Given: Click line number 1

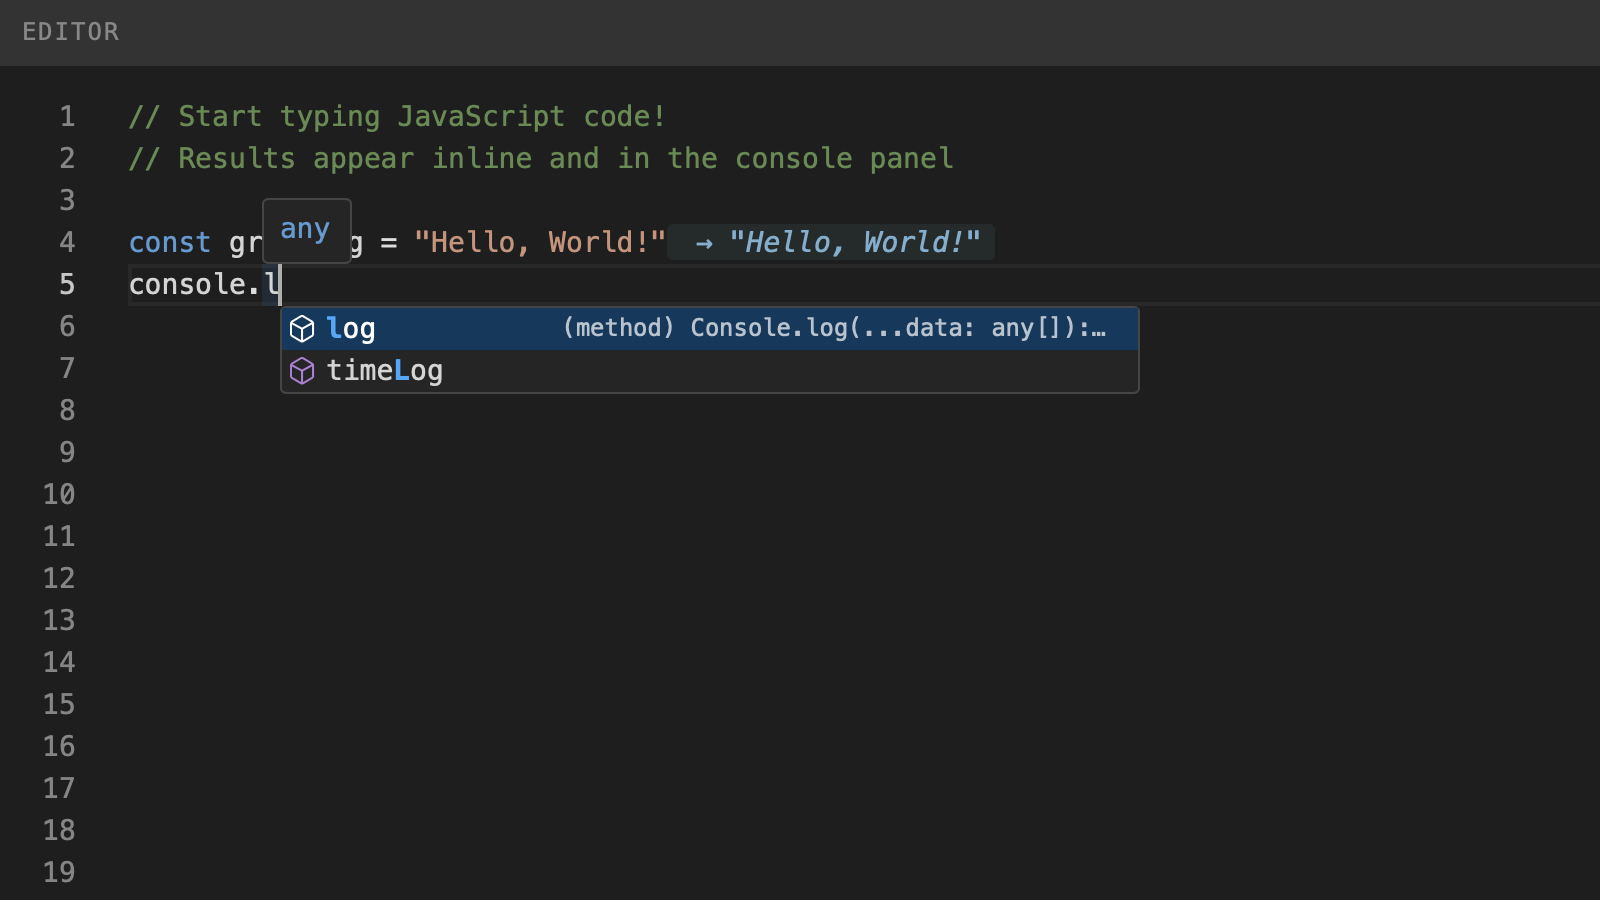Looking at the screenshot, I should point(67,116).
